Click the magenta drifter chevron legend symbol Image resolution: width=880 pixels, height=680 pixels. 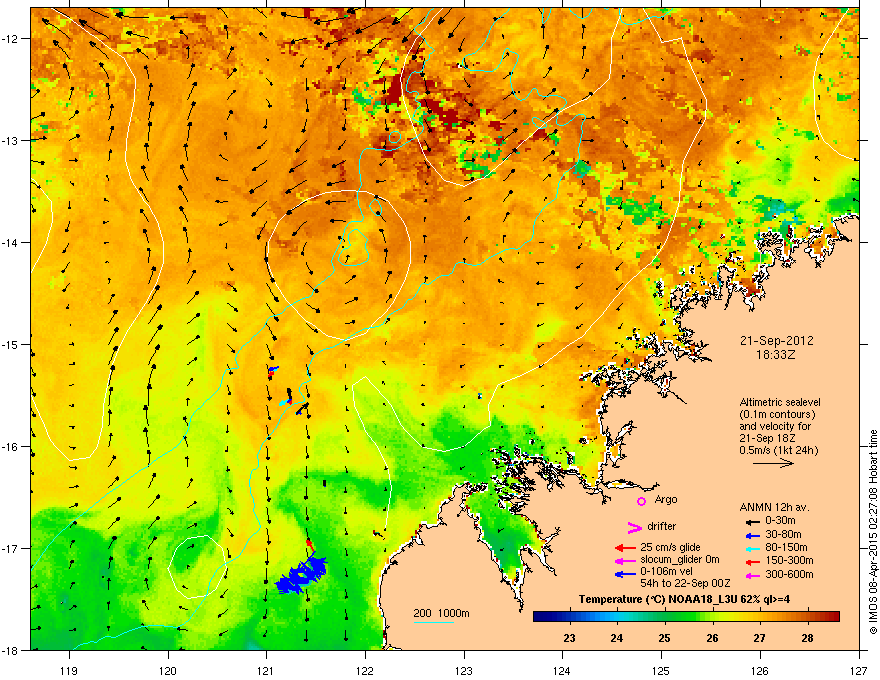click(635, 527)
